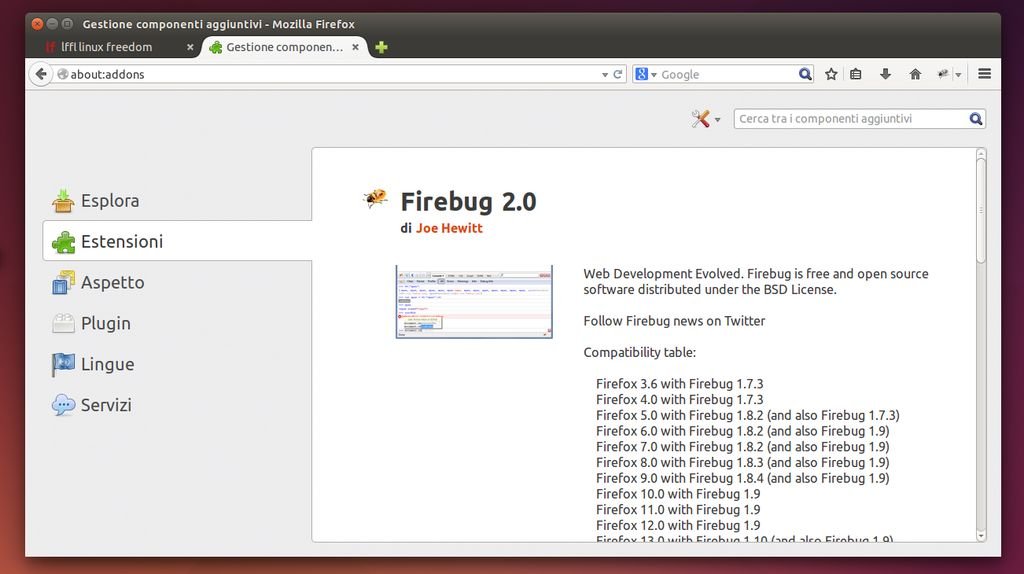Image resolution: width=1024 pixels, height=574 pixels.
Task: Close the lffl linux freedom tab
Action: [190, 47]
